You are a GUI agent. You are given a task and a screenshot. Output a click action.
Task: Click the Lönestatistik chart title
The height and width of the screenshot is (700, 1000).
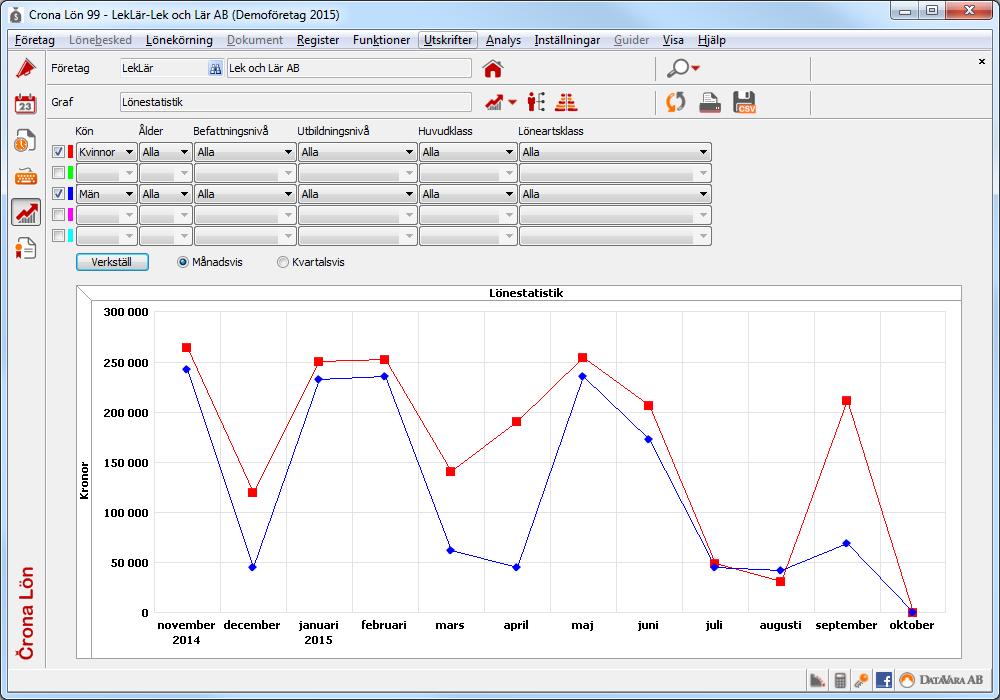(526, 293)
